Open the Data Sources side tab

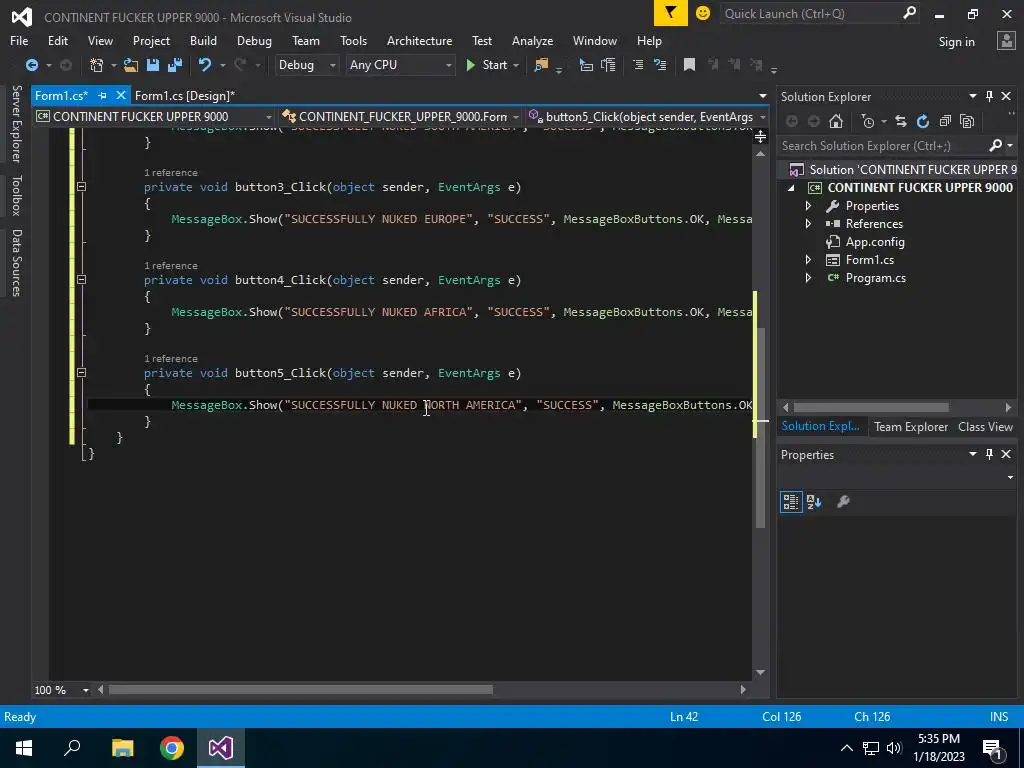pyautogui.click(x=16, y=263)
